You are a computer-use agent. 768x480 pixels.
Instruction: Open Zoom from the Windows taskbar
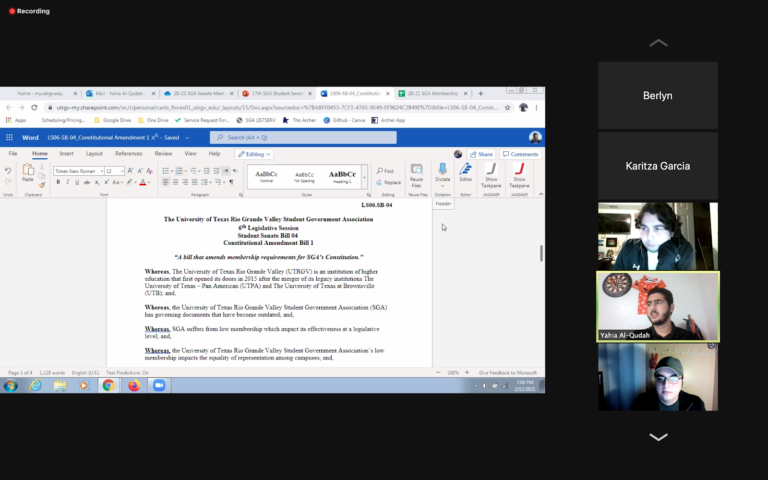tap(159, 385)
